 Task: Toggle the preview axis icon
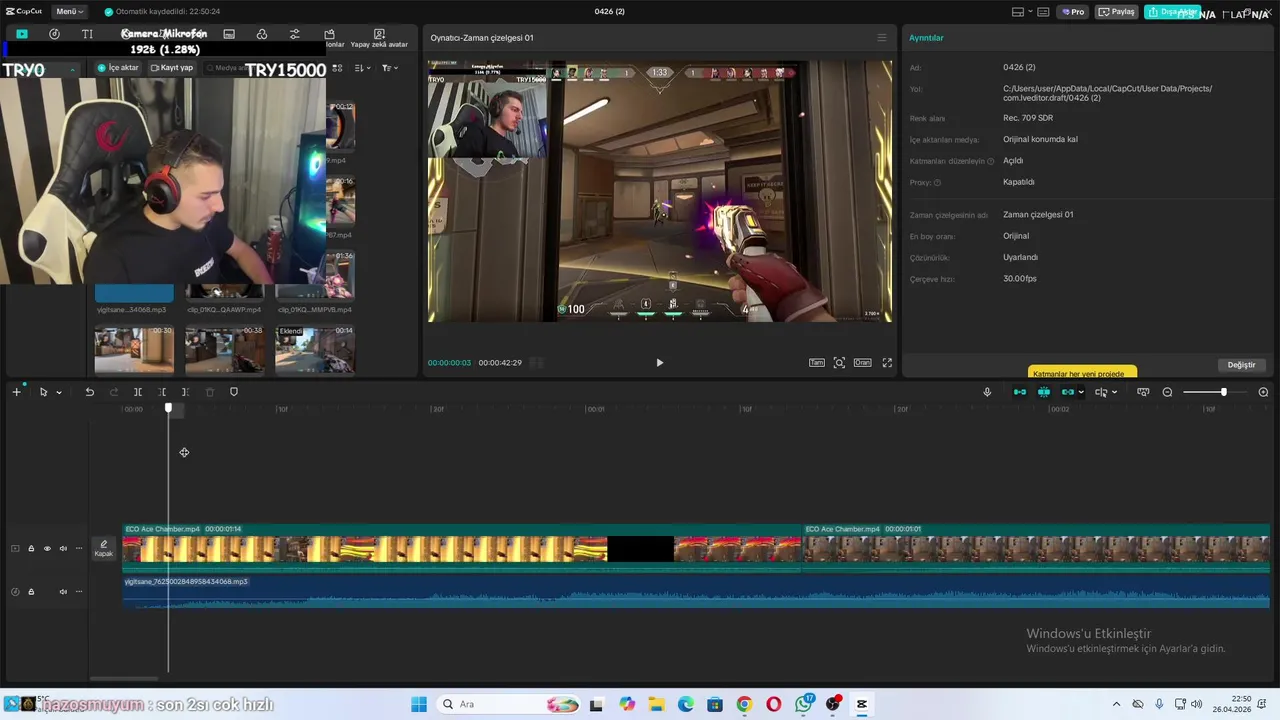pos(1100,392)
